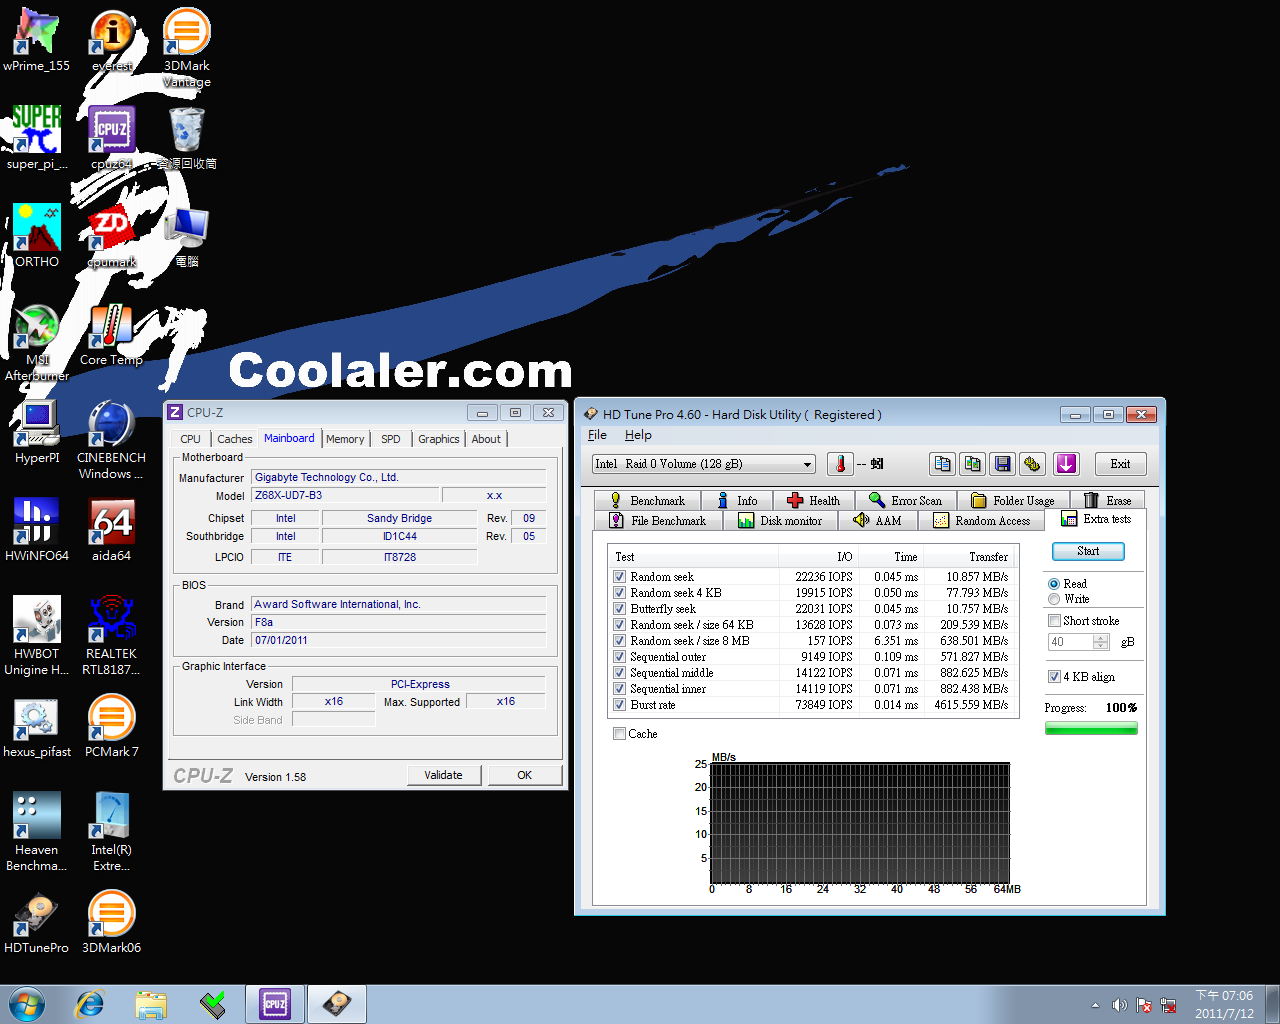This screenshot has height=1024, width=1280.
Task: Launch CINEBENCH Windows desktop shortcut
Action: 112,440
